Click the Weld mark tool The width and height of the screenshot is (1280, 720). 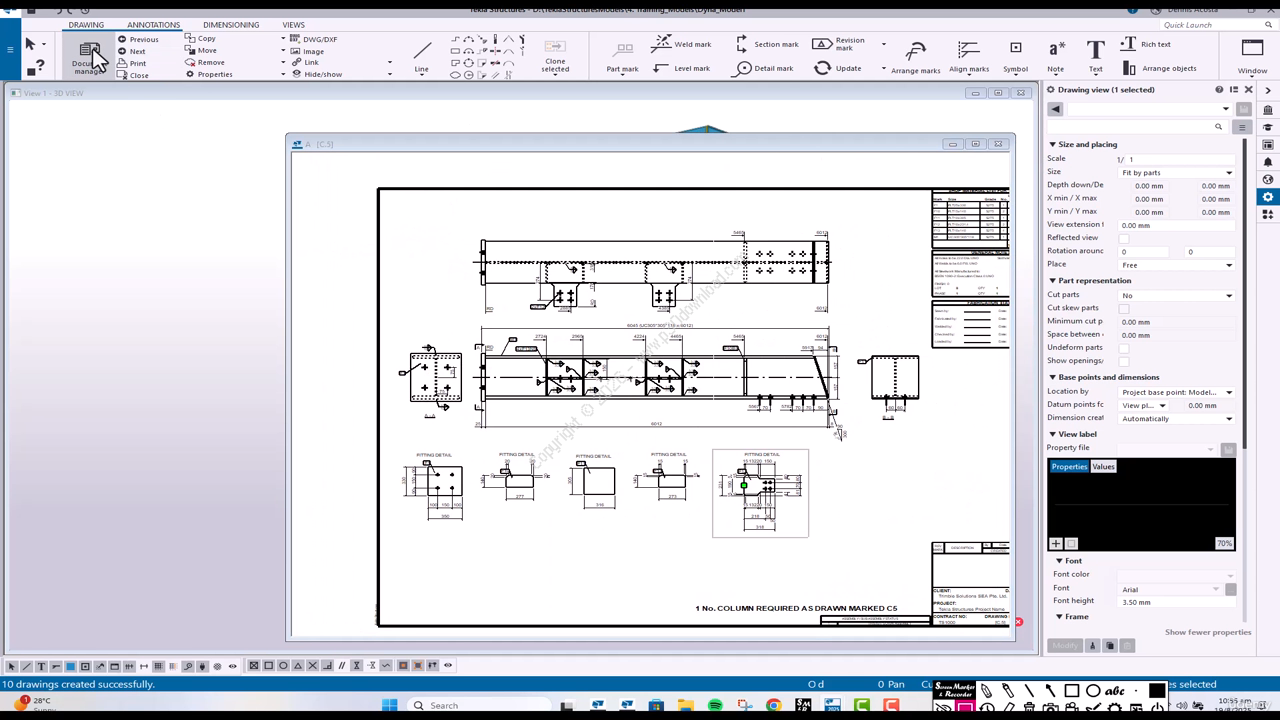tap(681, 44)
